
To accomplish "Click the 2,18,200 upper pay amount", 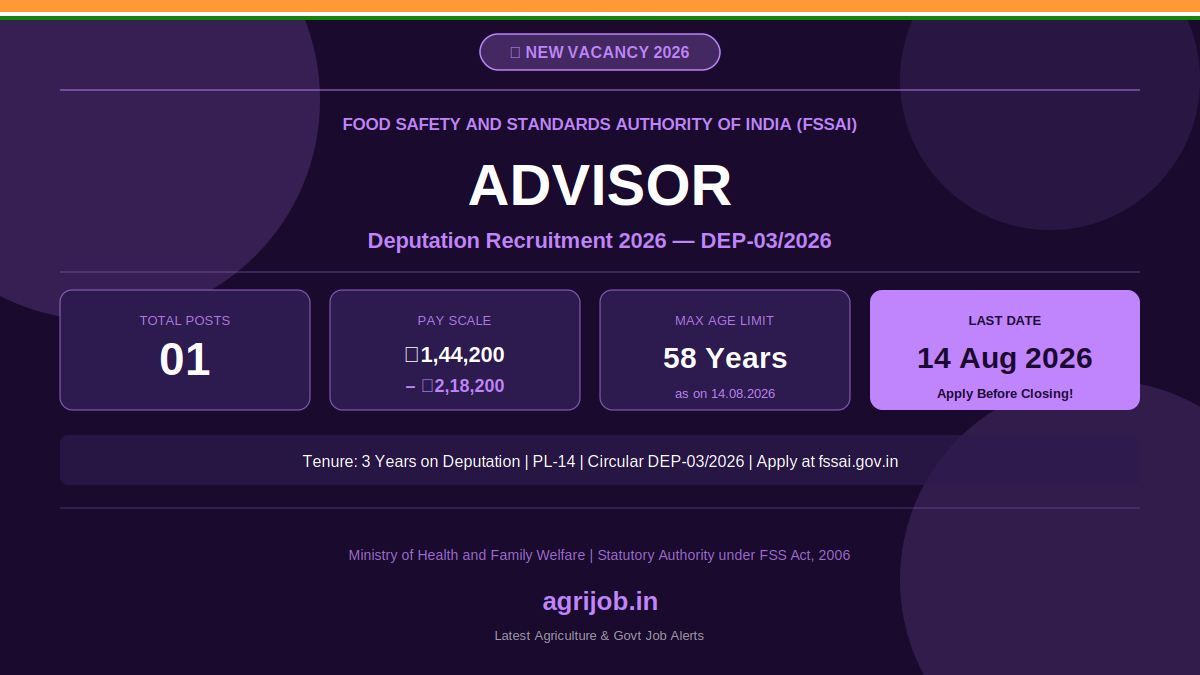I will coord(455,386).
